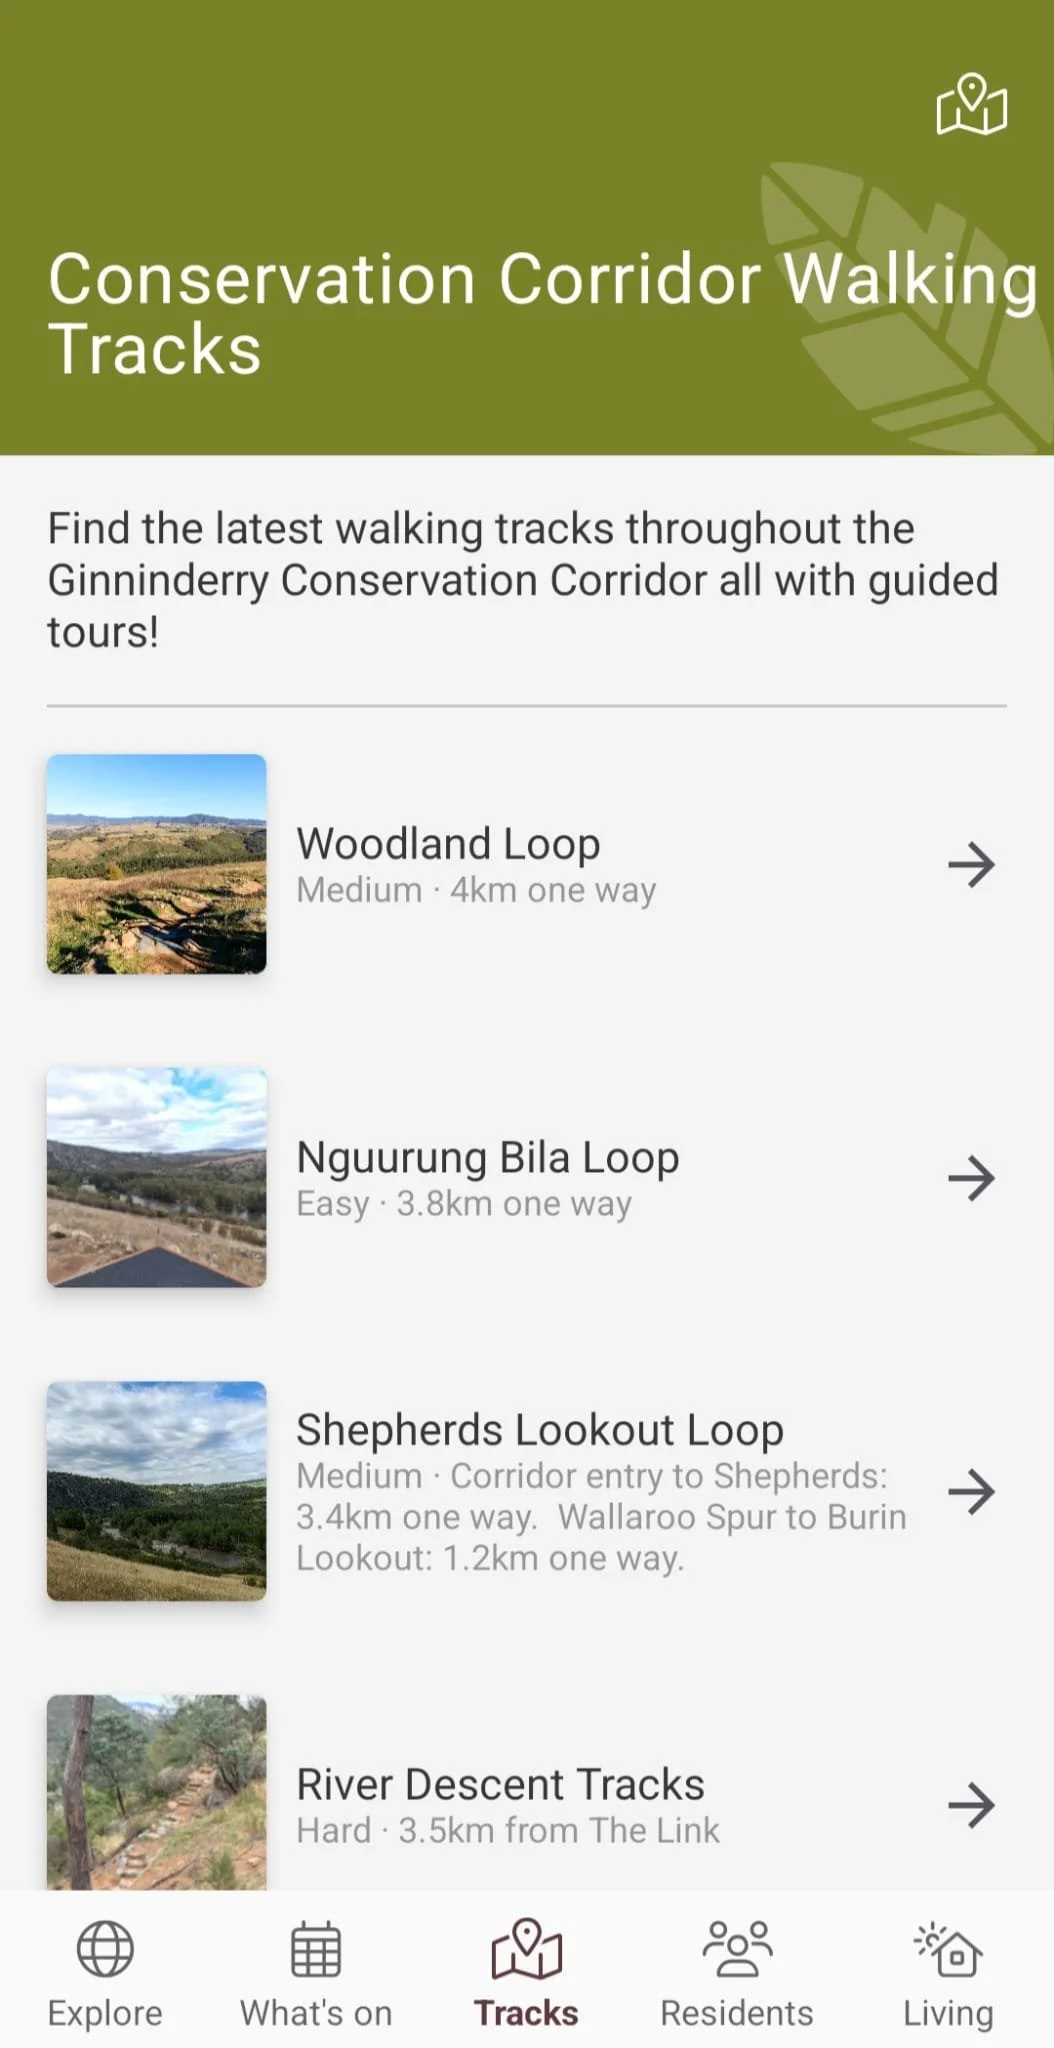The image size is (1054, 2048).
Task: Open the Woodland Loop photo thumbnail
Action: click(x=157, y=864)
